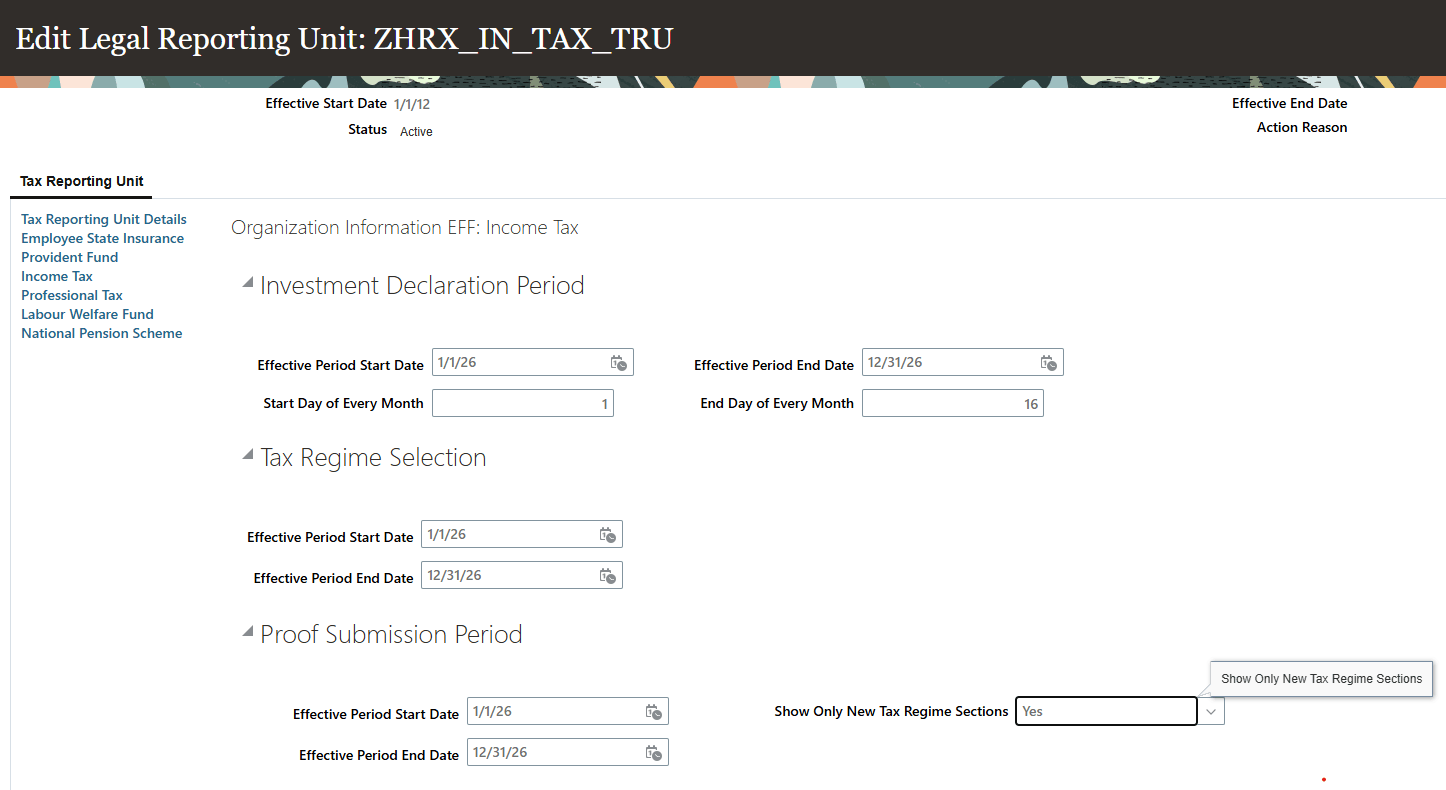Click the page title ZHRX_IN_TAX_TRU
This screenshot has width=1446, height=790.
tap(523, 38)
